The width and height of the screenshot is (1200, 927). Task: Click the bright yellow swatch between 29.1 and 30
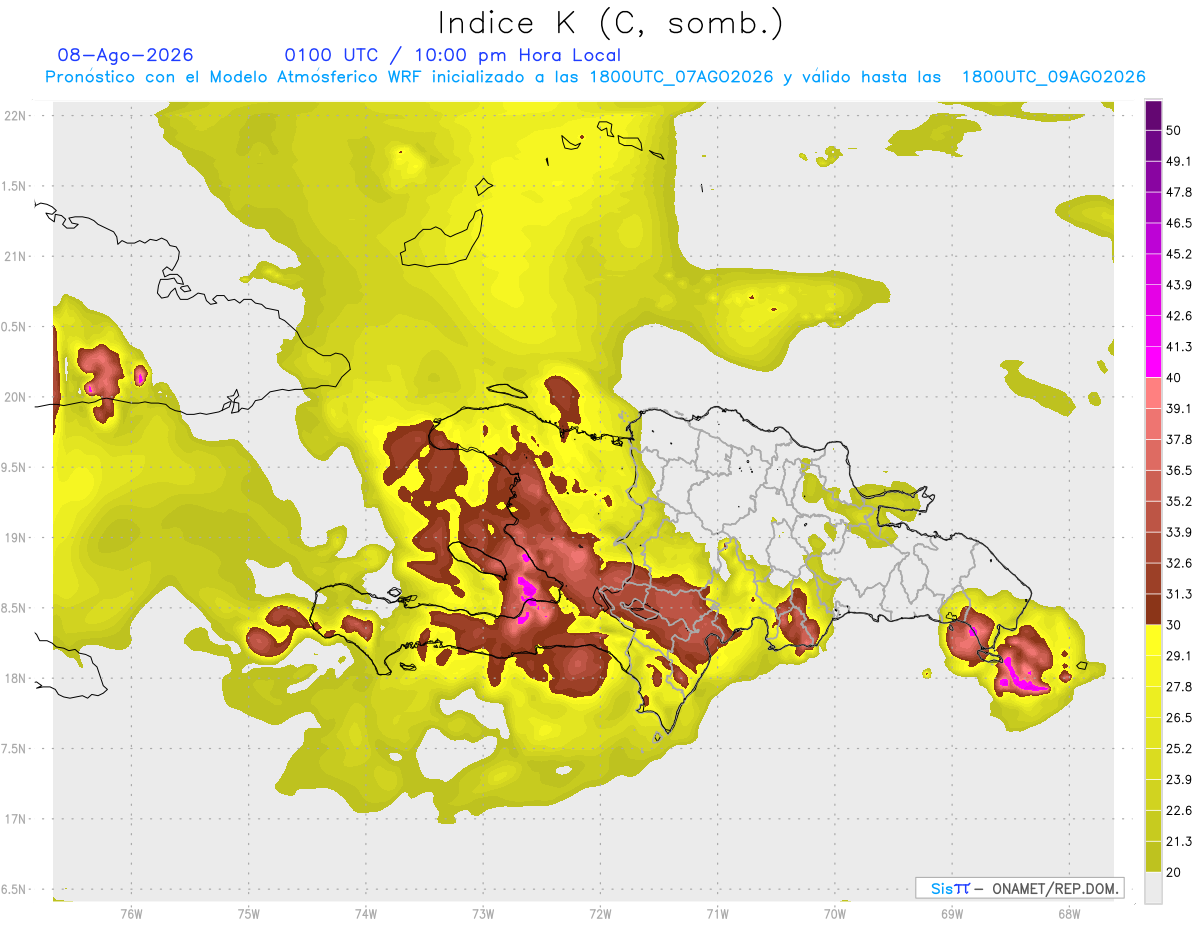1153,641
